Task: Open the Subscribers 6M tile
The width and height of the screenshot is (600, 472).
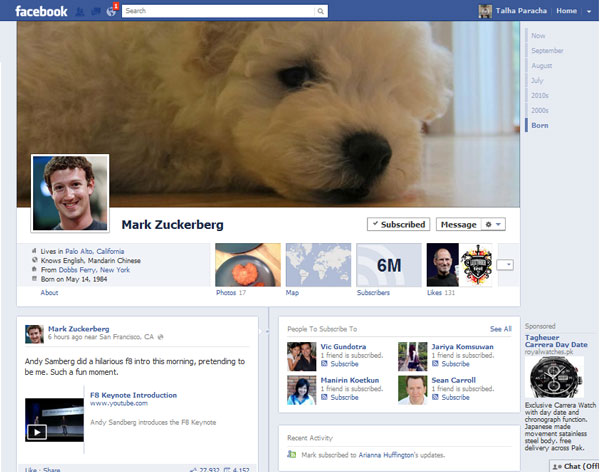Action: click(x=387, y=265)
